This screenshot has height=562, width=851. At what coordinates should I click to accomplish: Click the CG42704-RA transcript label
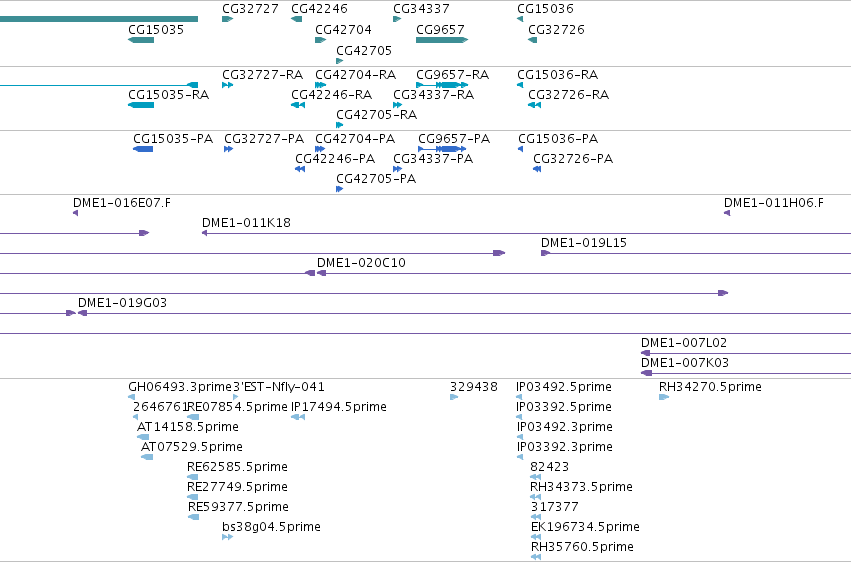click(355, 74)
